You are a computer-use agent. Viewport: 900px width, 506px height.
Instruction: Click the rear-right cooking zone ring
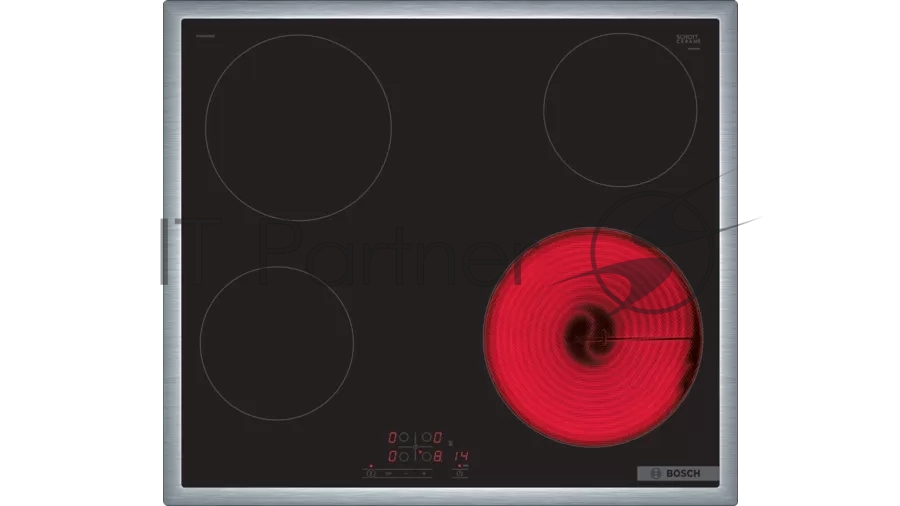[x=619, y=109]
